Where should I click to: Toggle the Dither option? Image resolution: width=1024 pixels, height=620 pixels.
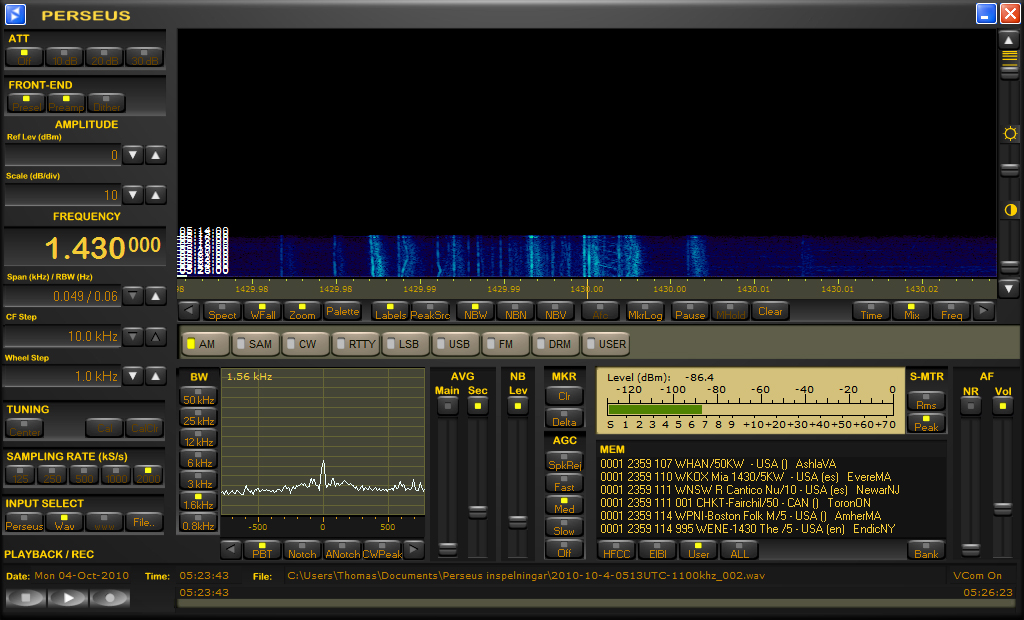click(106, 103)
